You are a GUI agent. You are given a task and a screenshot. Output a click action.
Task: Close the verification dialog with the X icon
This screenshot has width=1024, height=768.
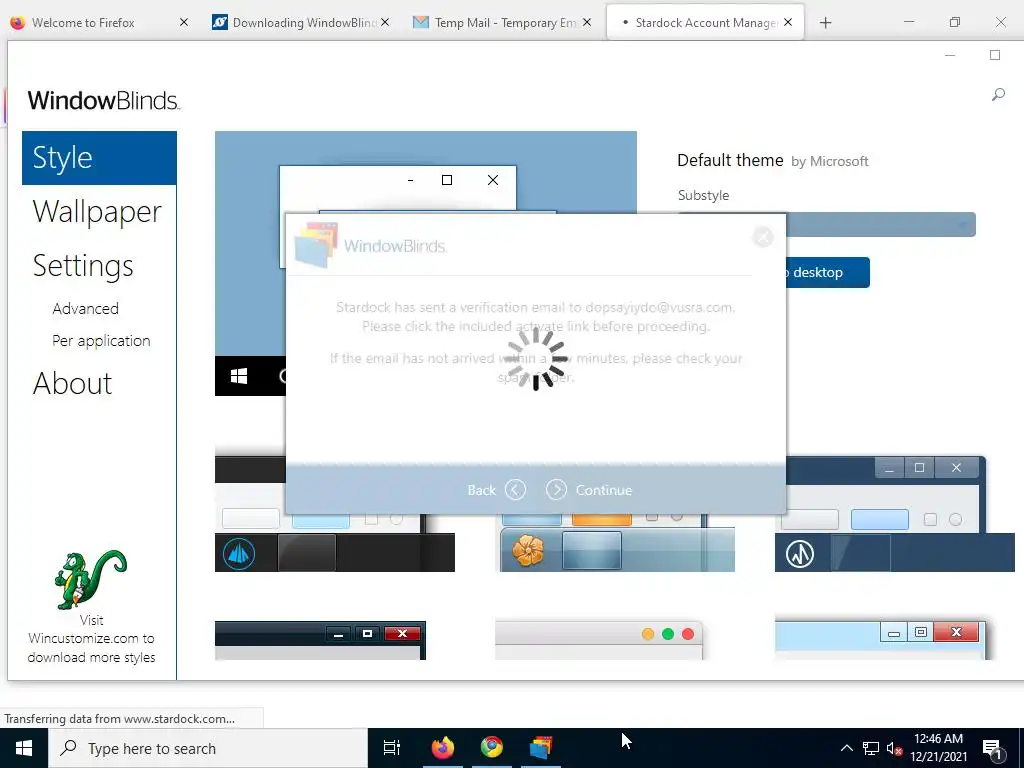[763, 236]
